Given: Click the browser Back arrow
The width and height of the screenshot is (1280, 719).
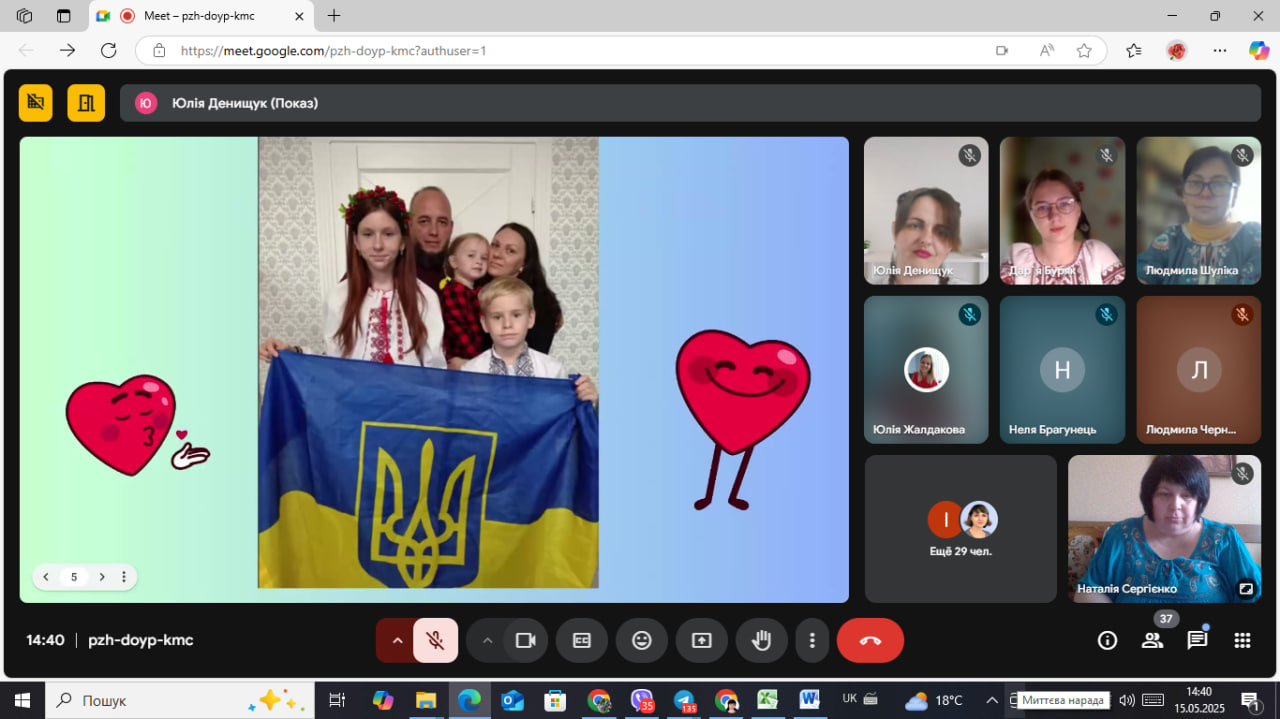Looking at the screenshot, I should [x=26, y=50].
